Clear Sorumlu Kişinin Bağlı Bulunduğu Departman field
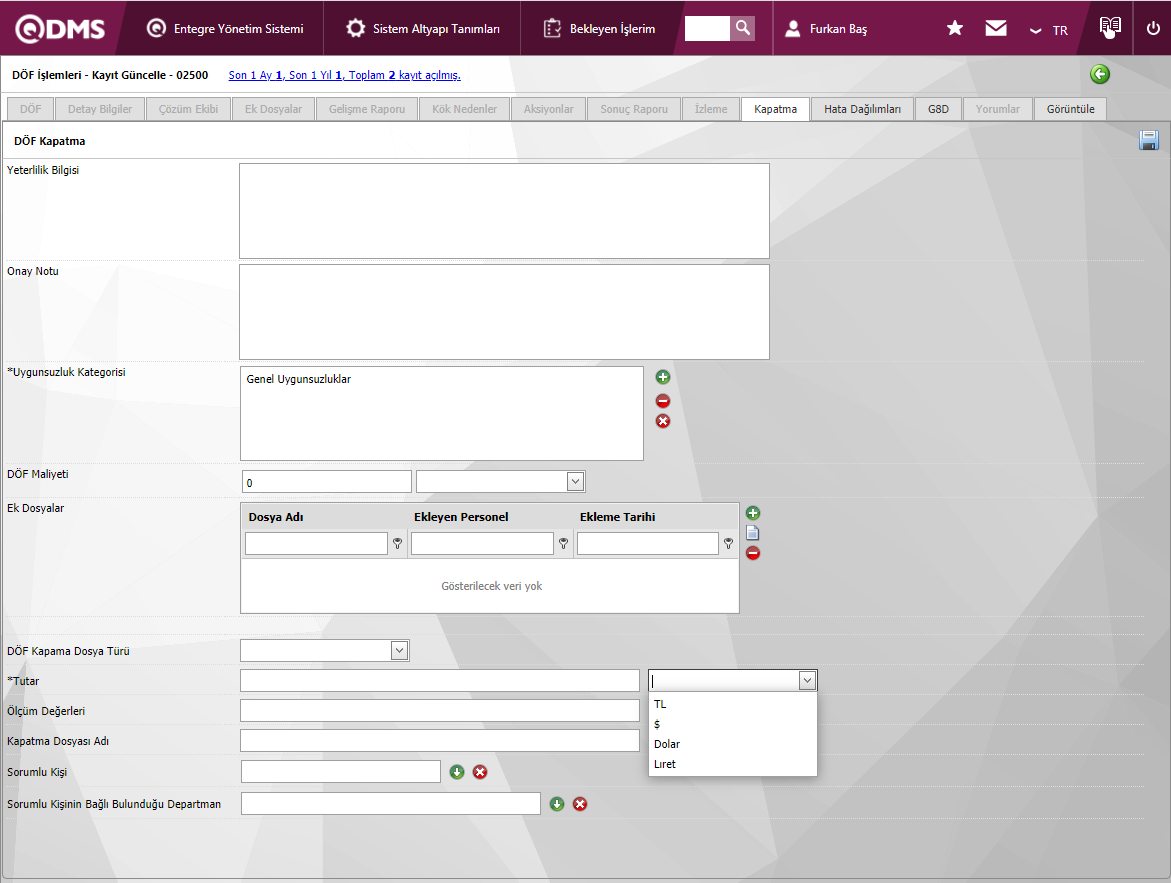The image size is (1171, 883). coord(580,804)
